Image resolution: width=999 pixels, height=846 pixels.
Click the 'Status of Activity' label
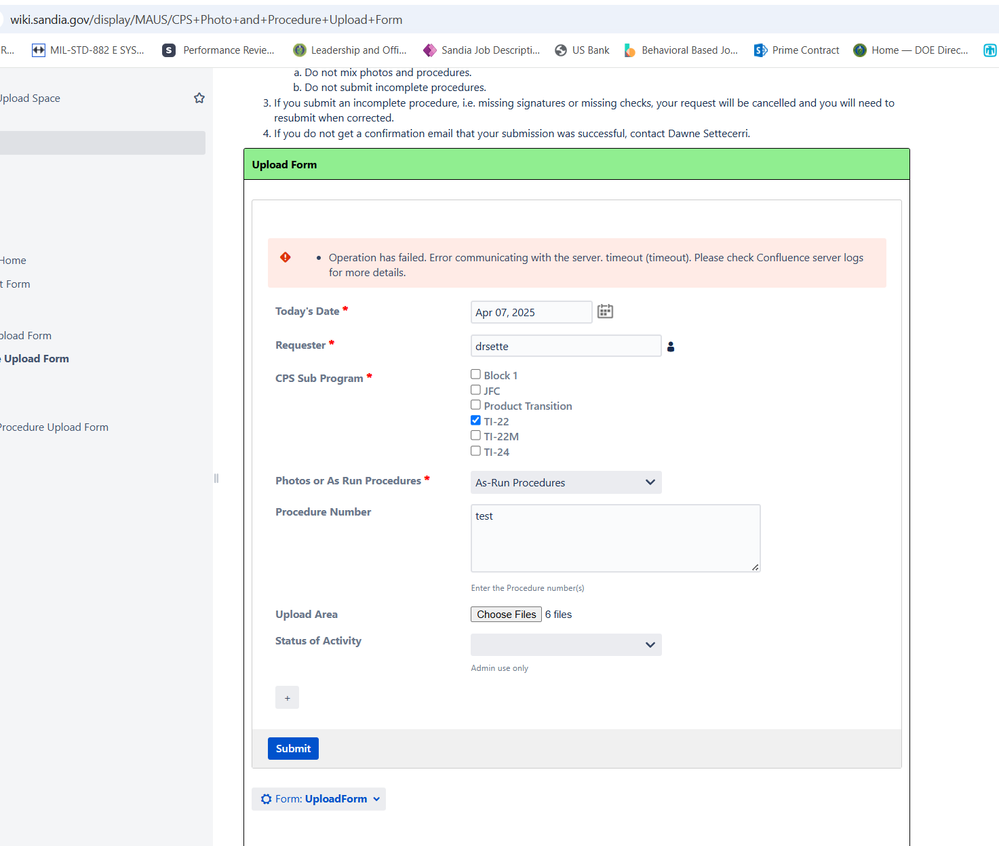pos(318,641)
